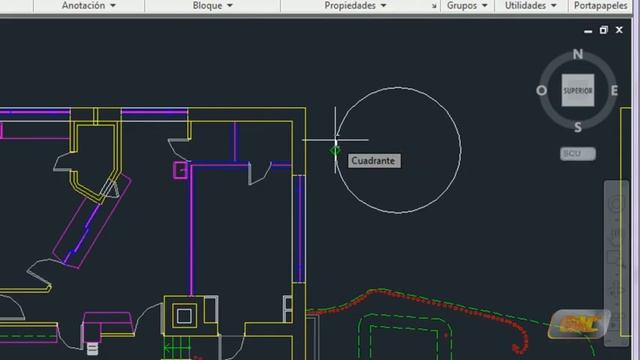This screenshot has height=360, width=640.
Task: Minimize the drawing viewport window
Action: 588,31
